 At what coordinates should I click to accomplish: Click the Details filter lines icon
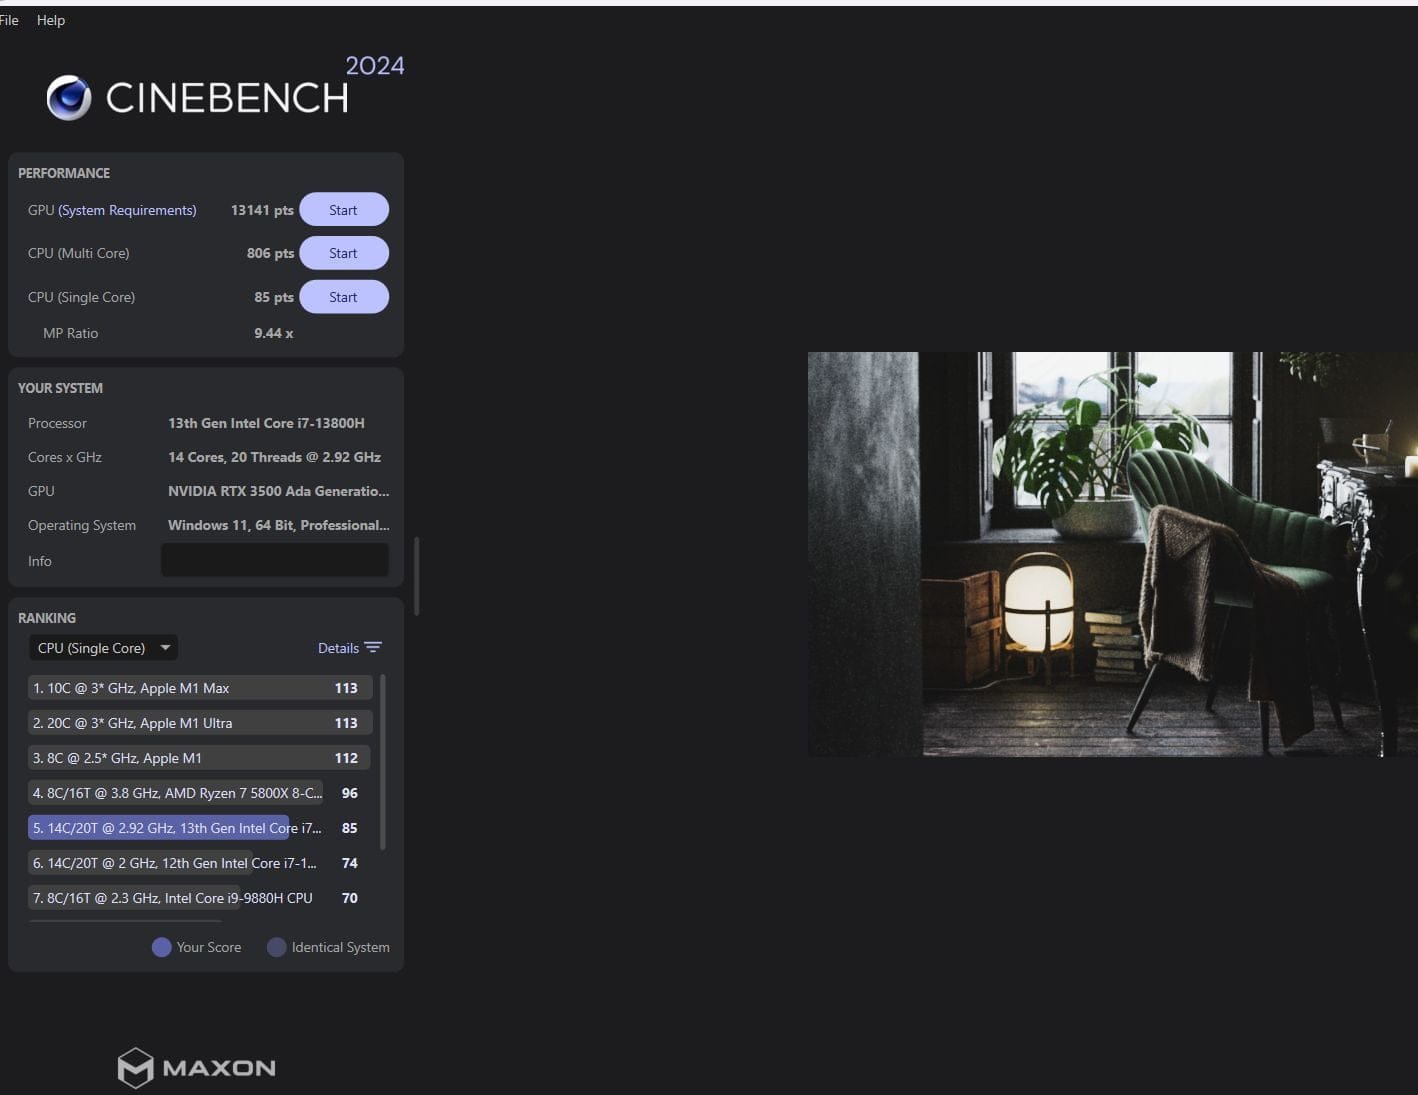[x=373, y=648]
